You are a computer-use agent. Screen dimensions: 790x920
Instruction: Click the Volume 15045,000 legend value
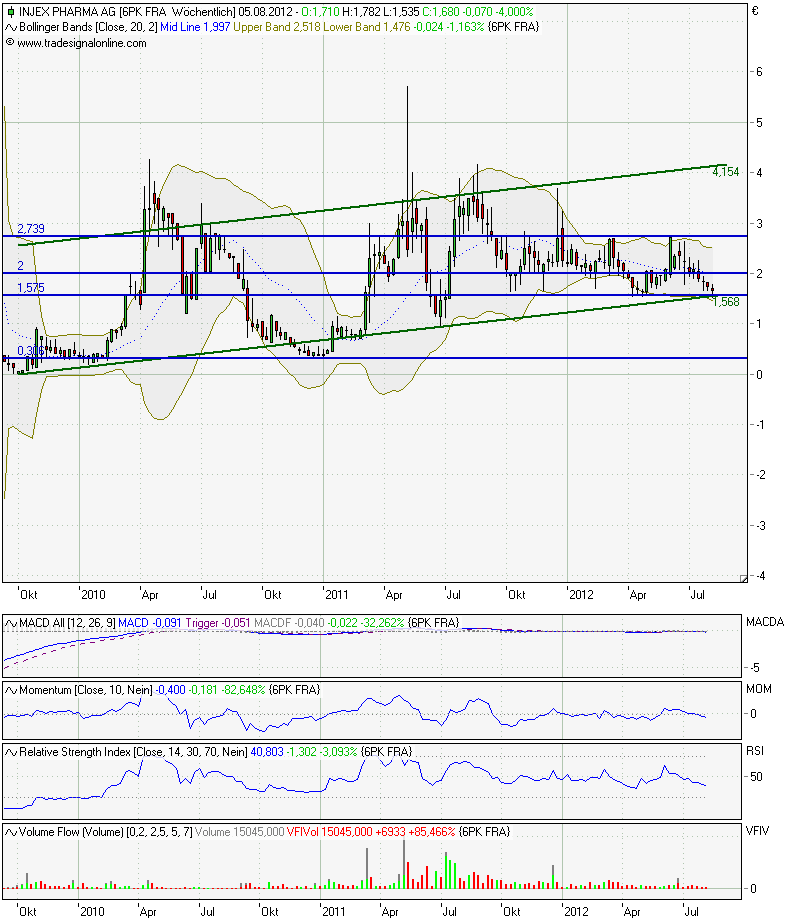tap(239, 832)
